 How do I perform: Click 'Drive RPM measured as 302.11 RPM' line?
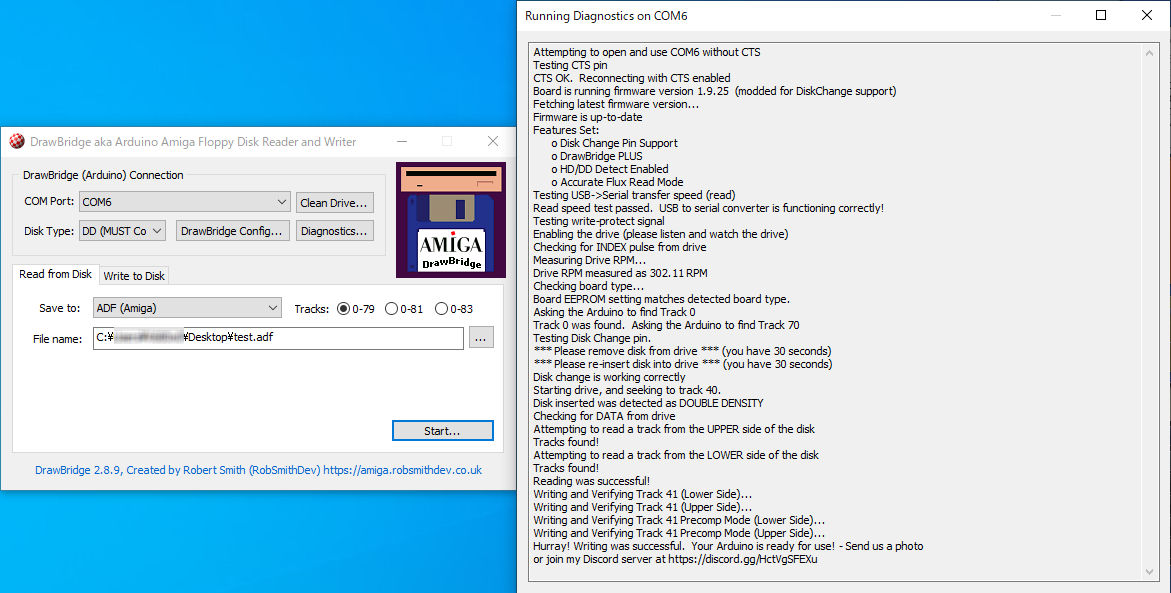point(620,273)
